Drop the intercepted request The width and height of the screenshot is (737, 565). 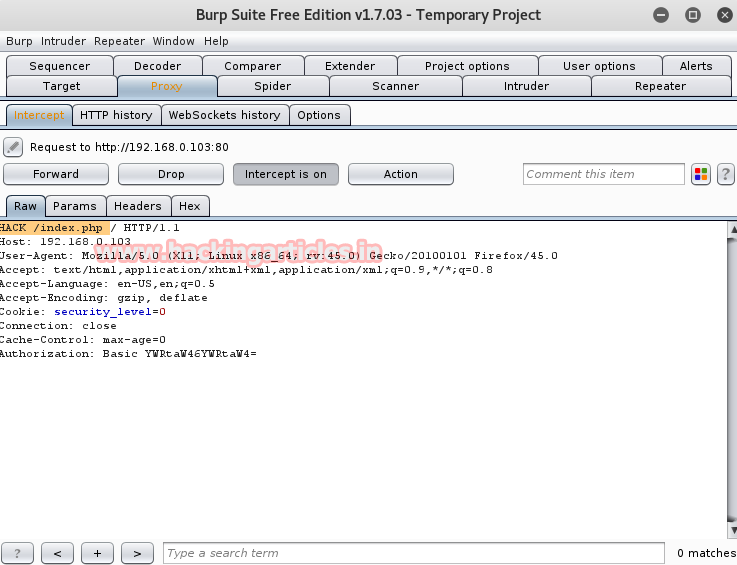pos(171,174)
